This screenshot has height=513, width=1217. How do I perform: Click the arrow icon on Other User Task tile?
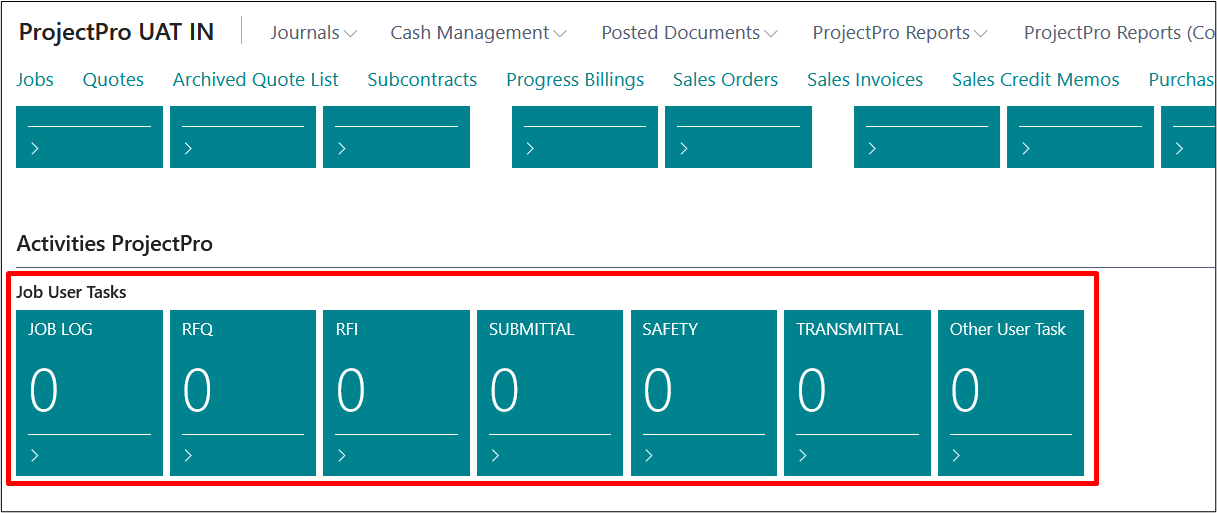(956, 456)
